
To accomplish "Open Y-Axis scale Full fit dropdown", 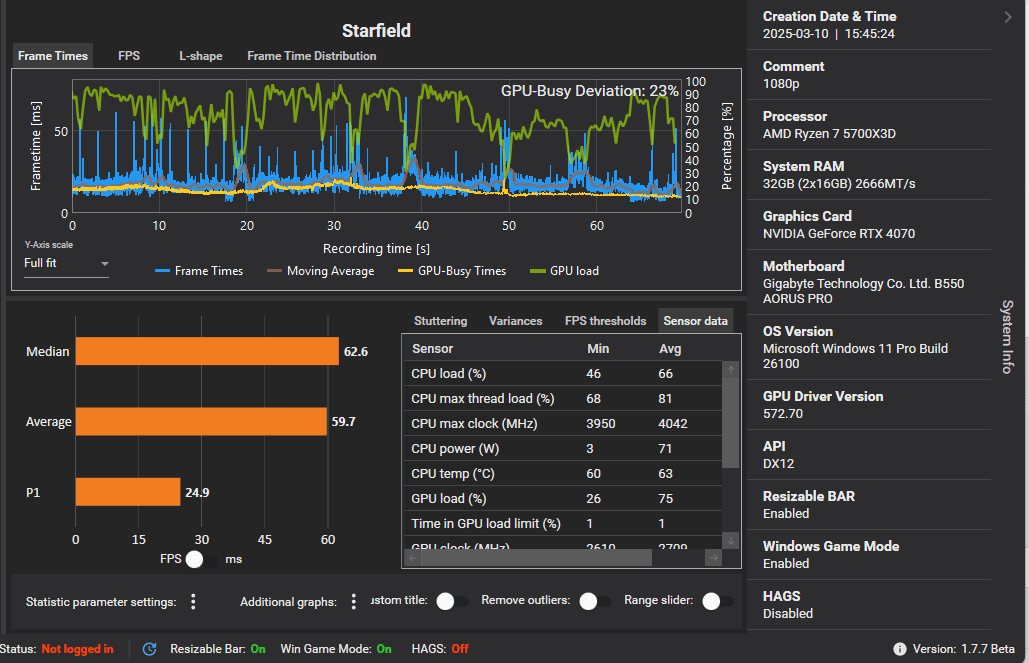I will point(66,263).
